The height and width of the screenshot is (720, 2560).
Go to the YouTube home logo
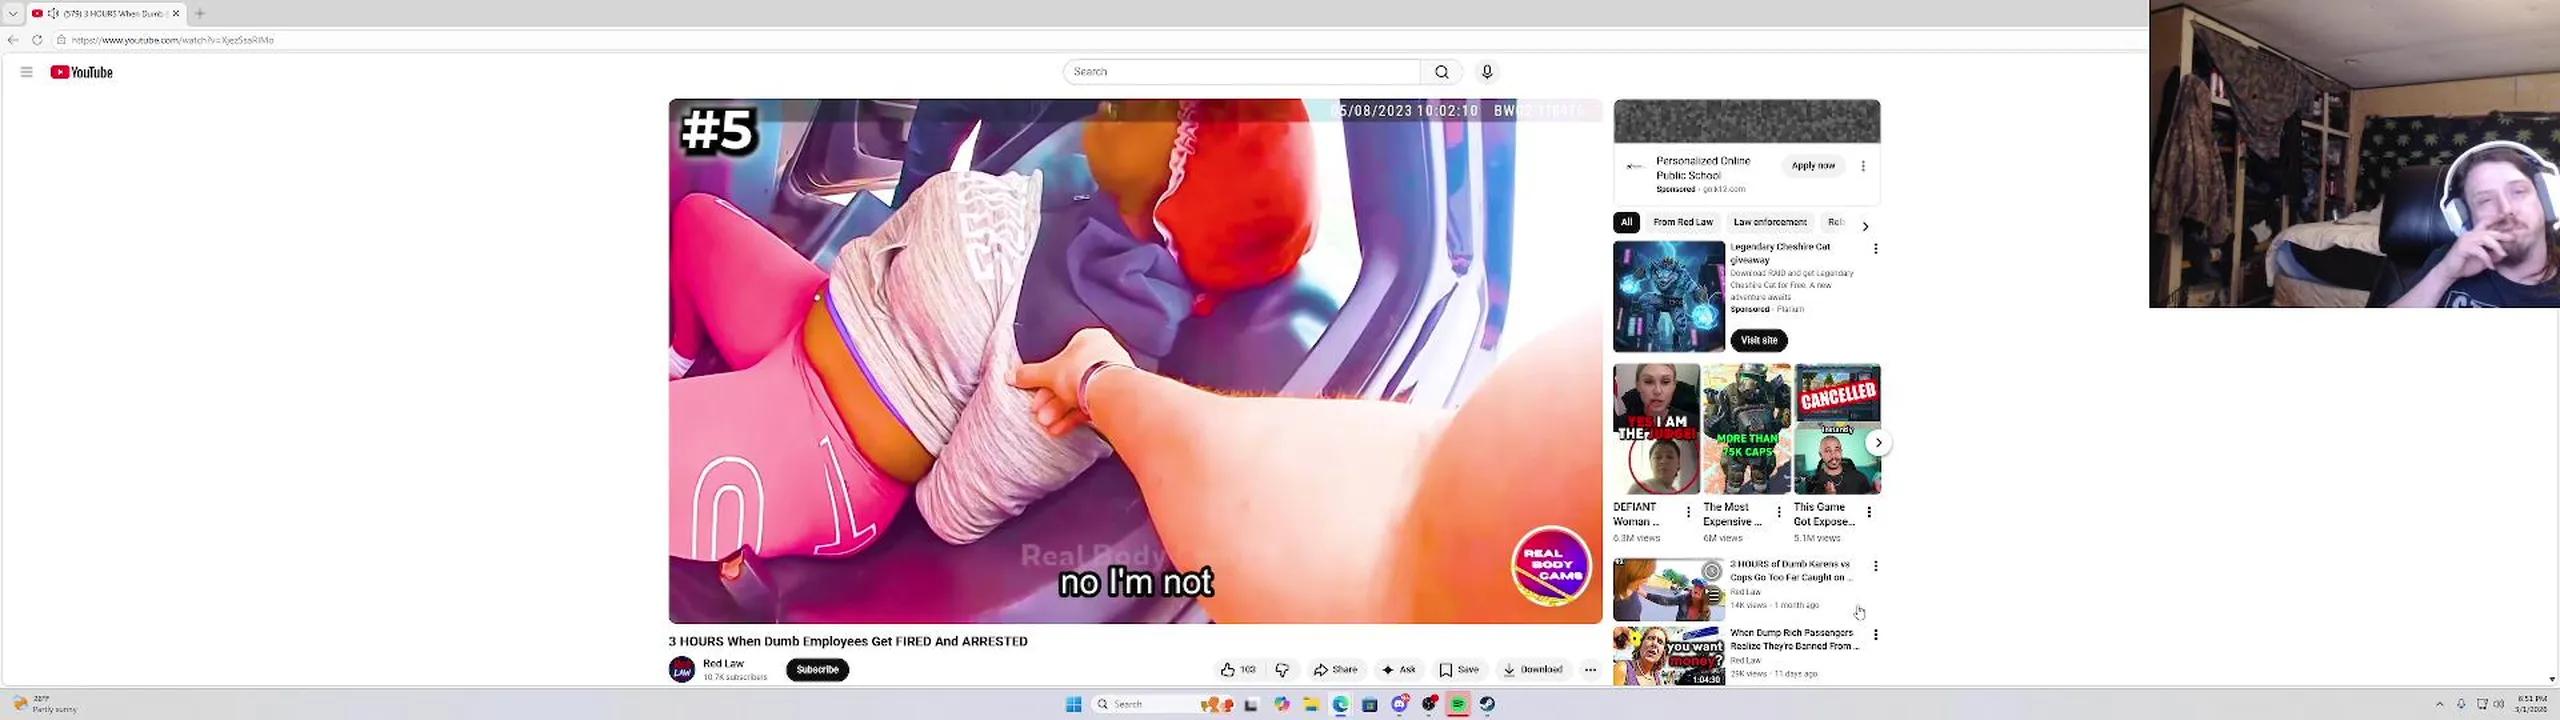coord(82,72)
